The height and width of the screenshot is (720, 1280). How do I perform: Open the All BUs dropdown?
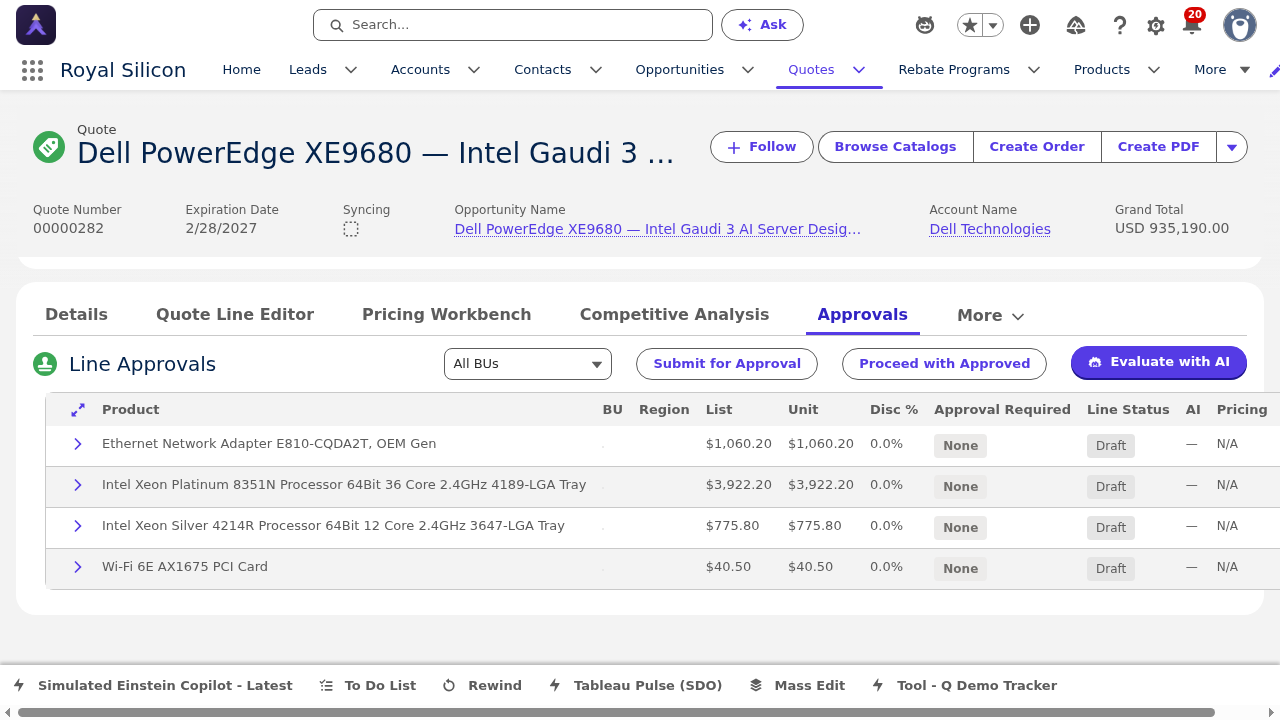[x=528, y=364]
